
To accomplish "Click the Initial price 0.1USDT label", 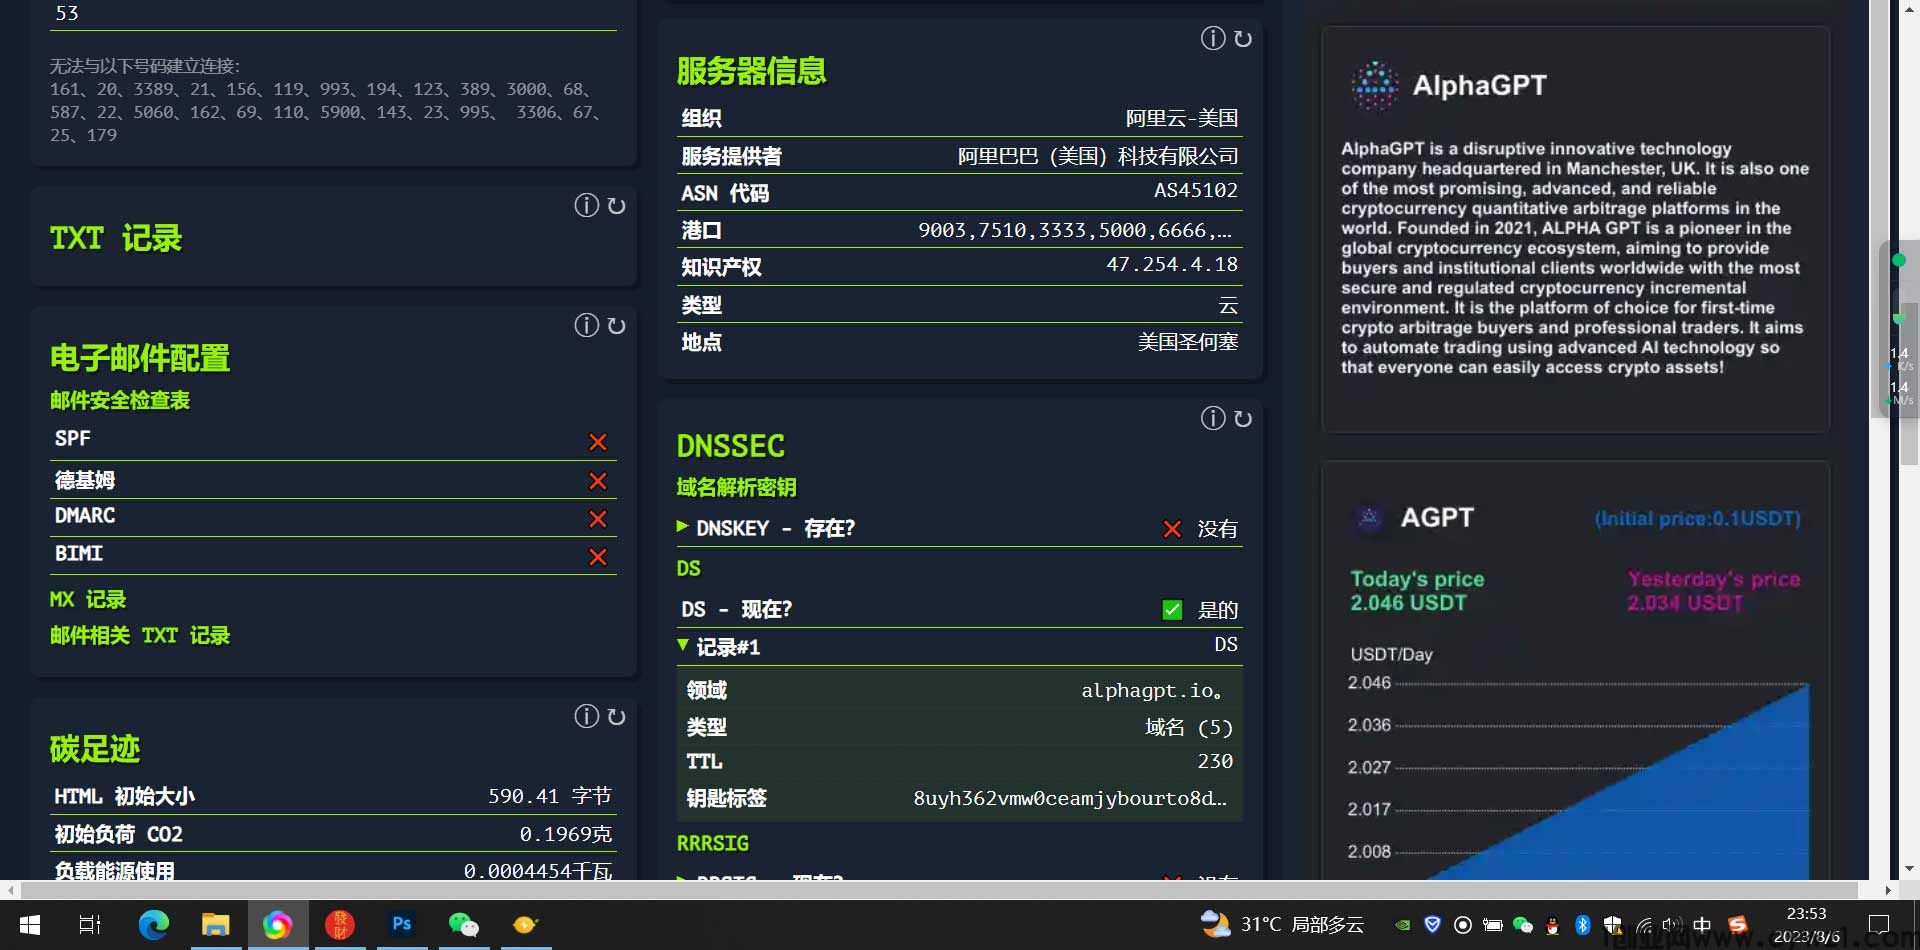I will point(1697,519).
